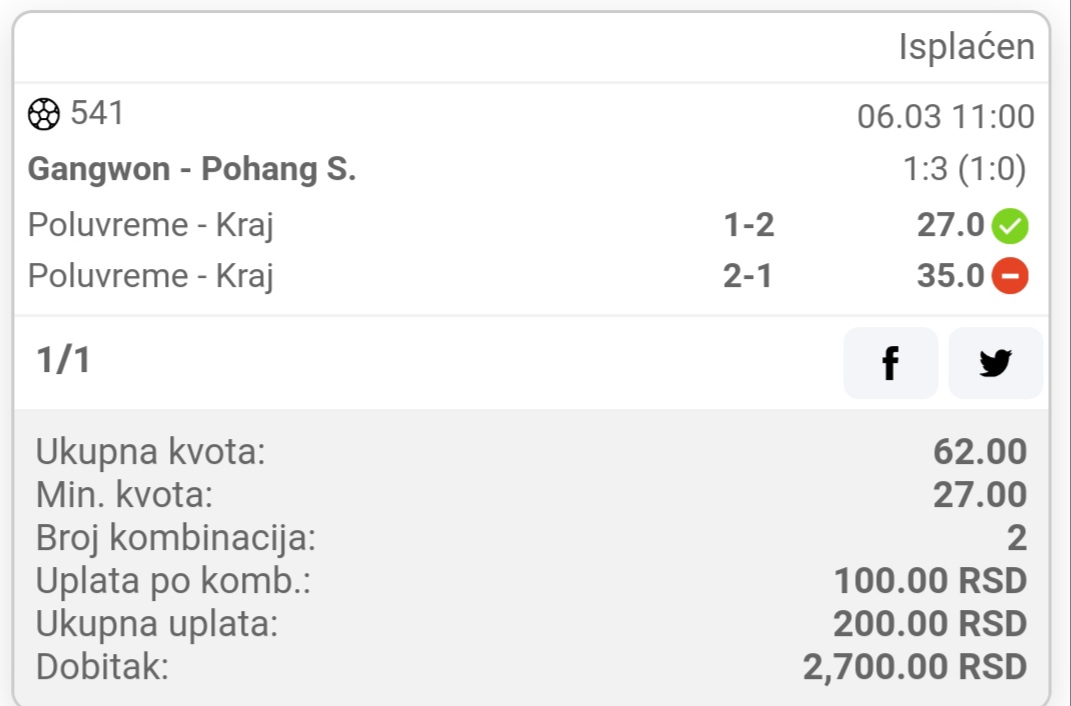This screenshot has height=706, width=1071.
Task: Click the 35.0 odds value
Action: coord(950,276)
